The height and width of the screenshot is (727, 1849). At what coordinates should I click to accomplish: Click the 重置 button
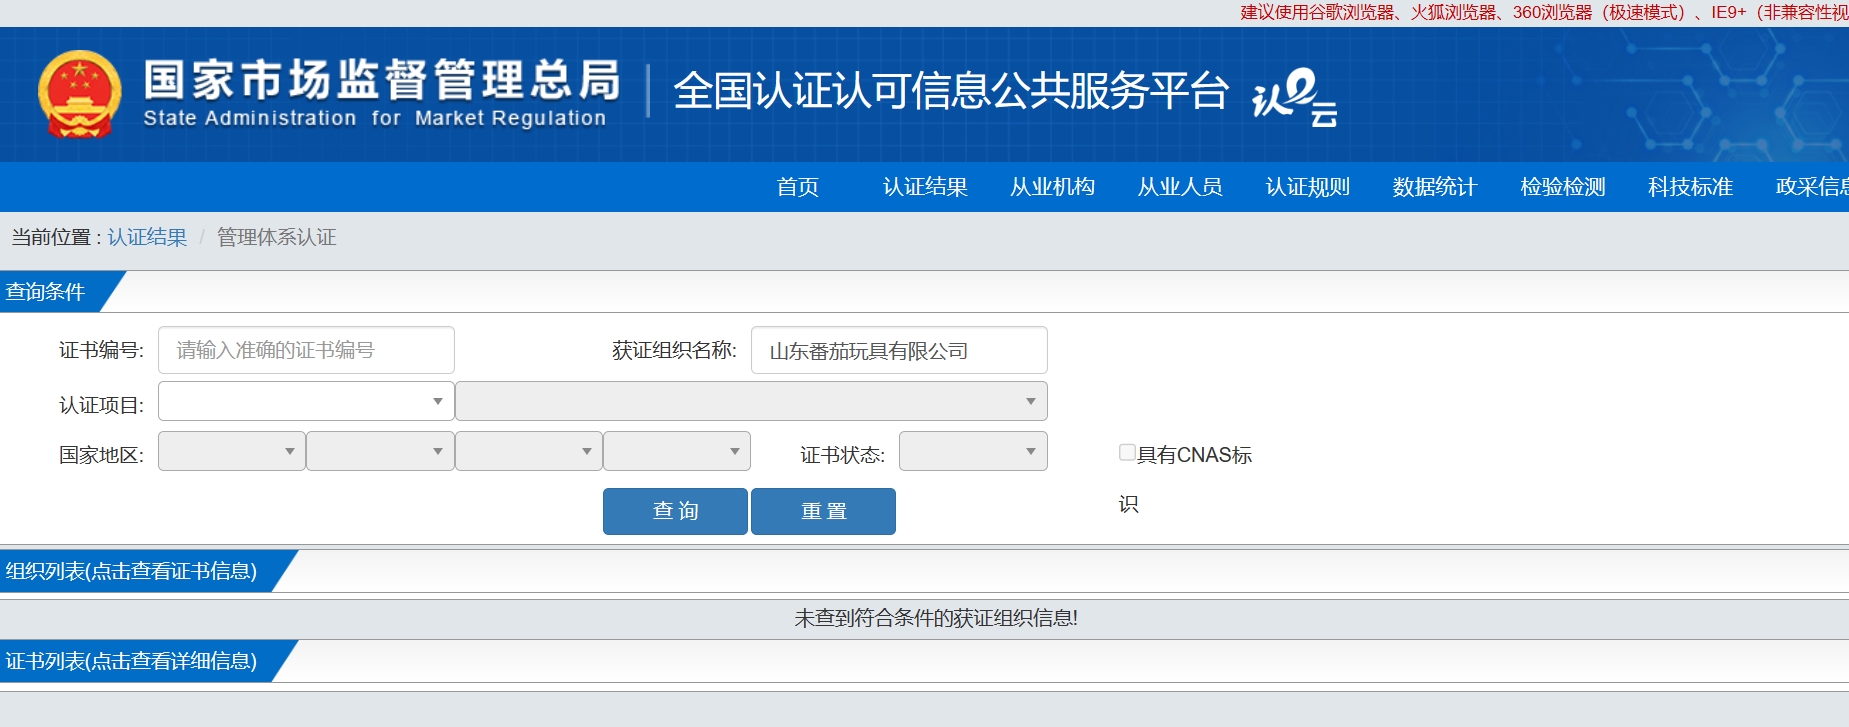point(823,511)
